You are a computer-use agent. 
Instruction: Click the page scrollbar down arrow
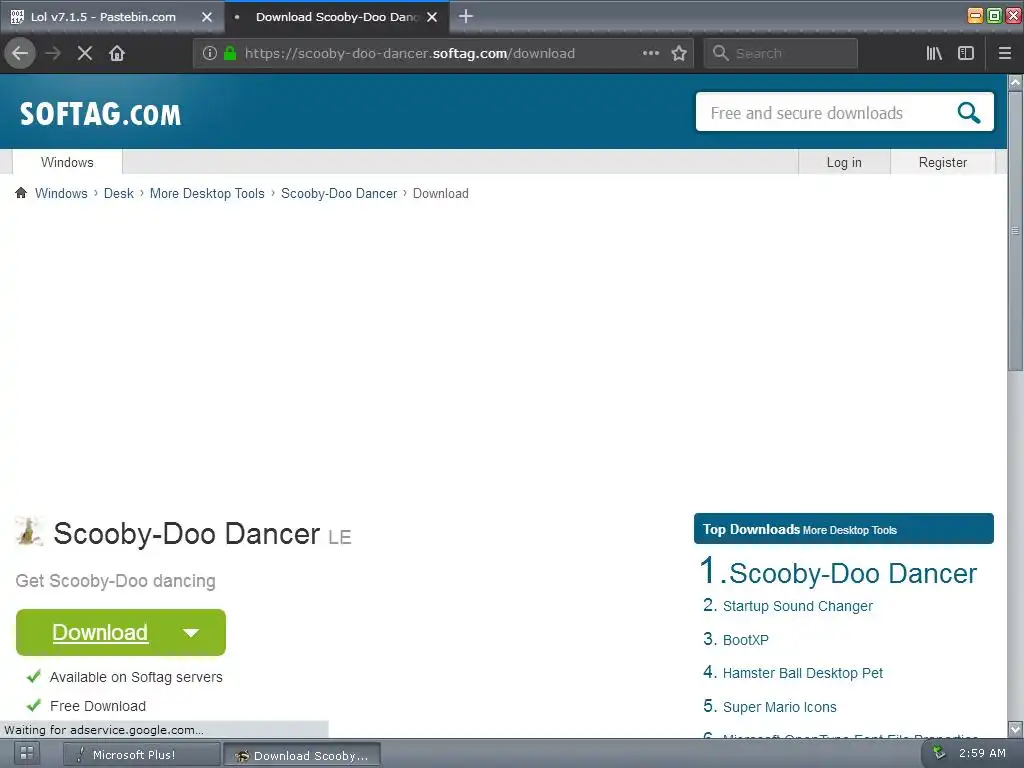1015,729
